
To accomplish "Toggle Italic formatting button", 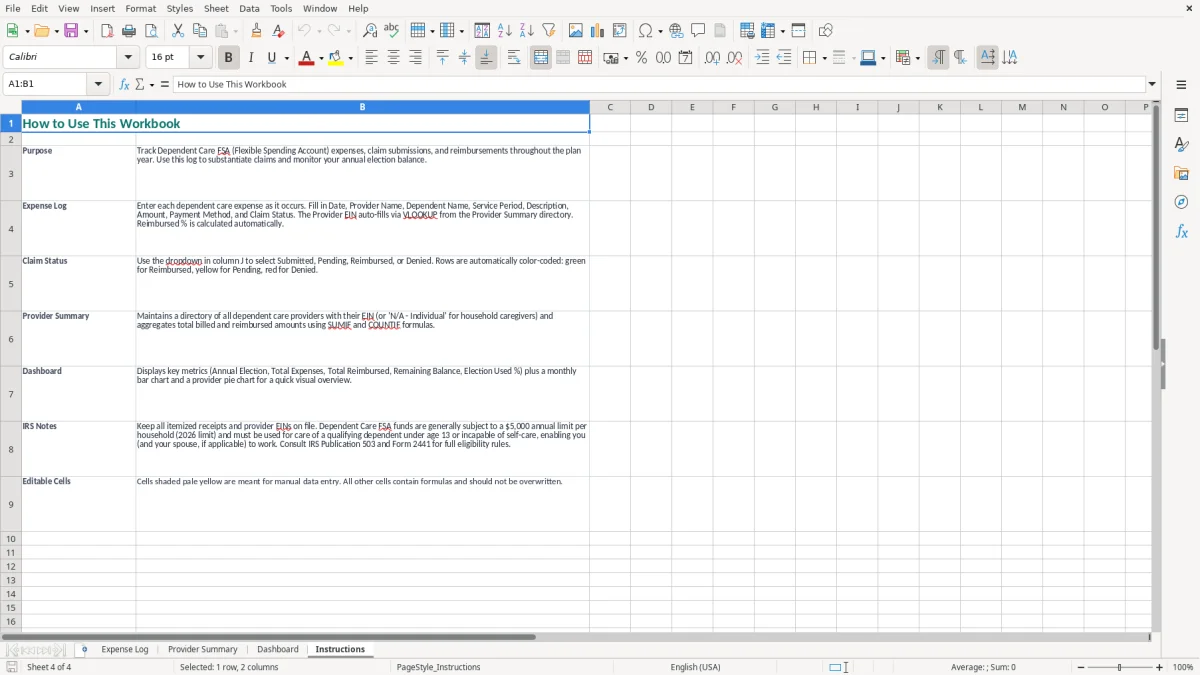I will click(x=251, y=58).
